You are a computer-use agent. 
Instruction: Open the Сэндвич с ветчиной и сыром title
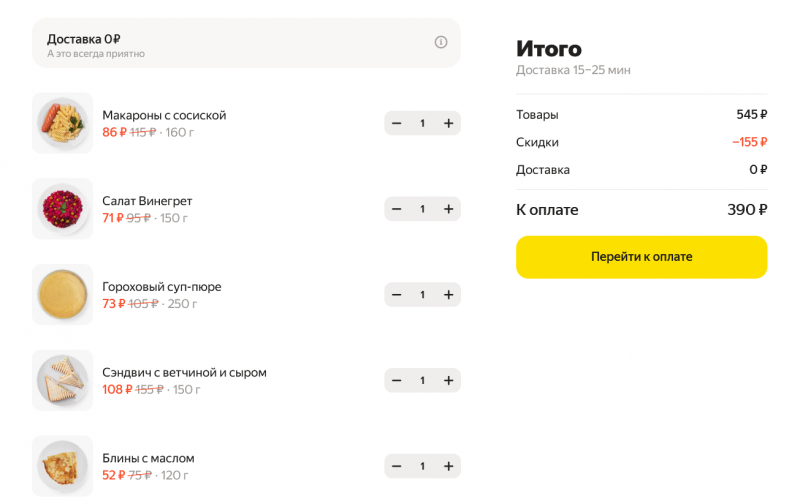click(x=184, y=372)
